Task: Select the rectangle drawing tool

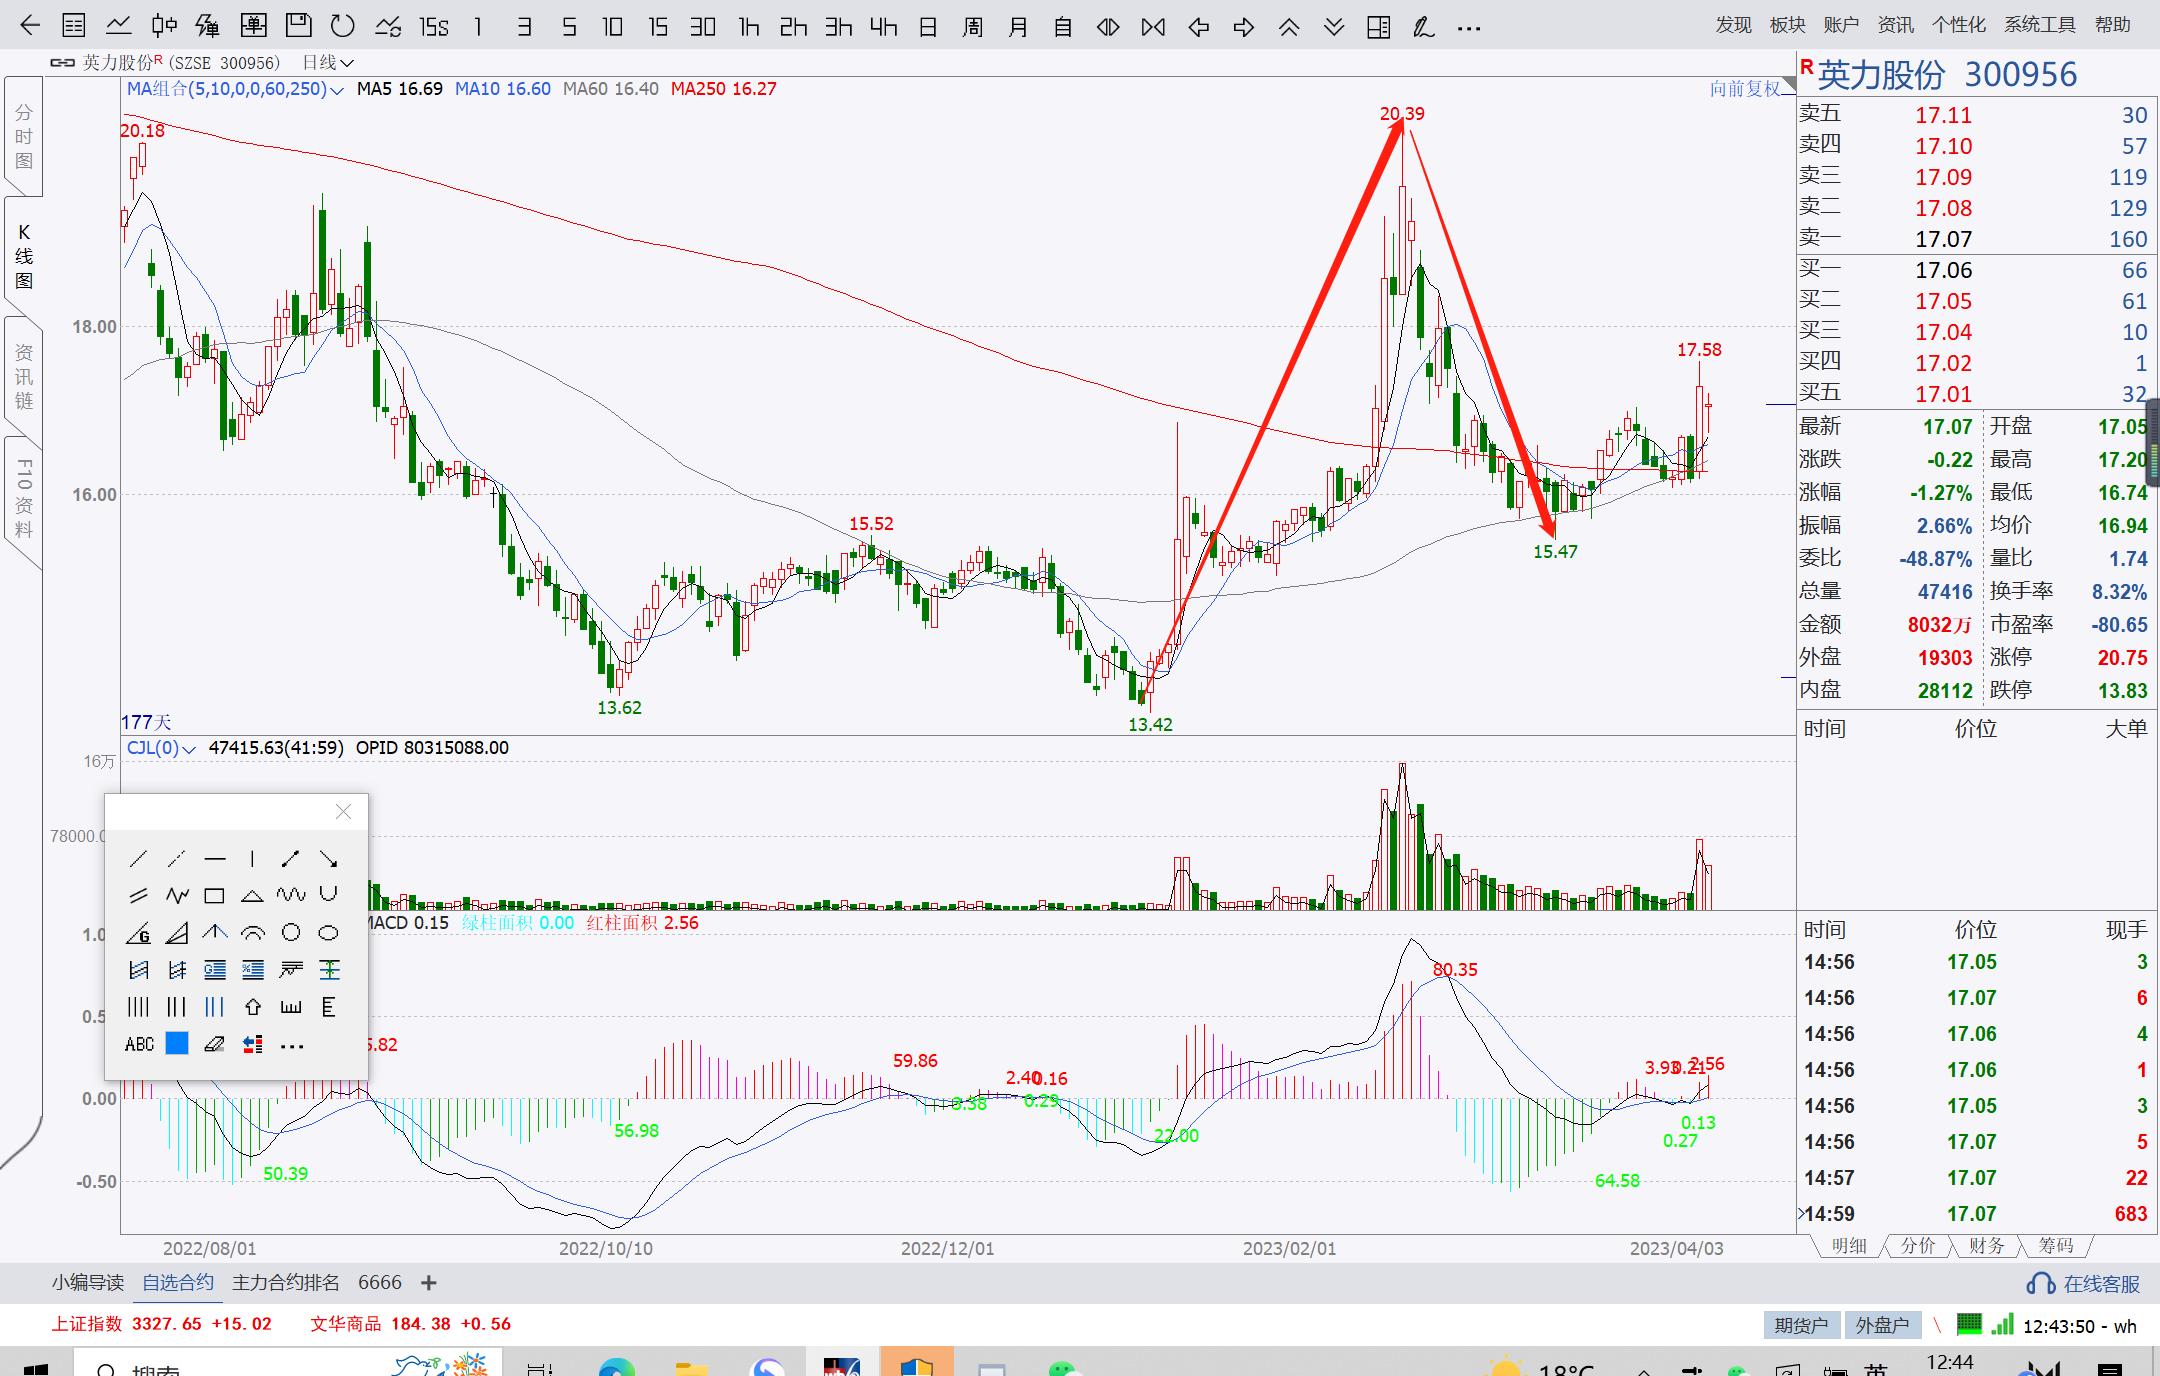Action: [x=214, y=896]
